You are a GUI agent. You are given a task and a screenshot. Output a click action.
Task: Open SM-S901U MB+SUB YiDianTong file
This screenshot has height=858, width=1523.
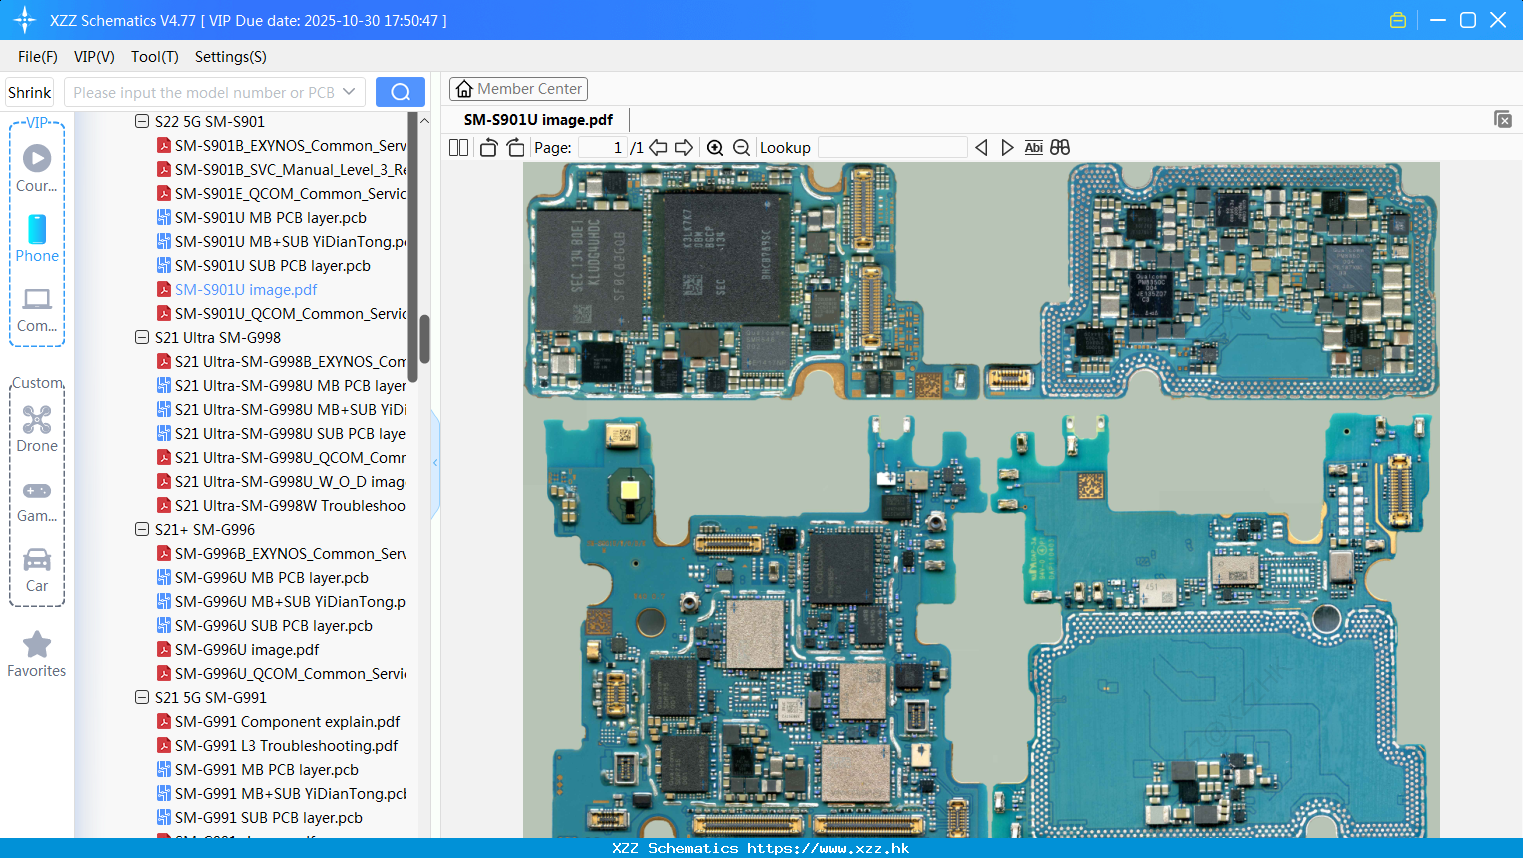point(290,241)
